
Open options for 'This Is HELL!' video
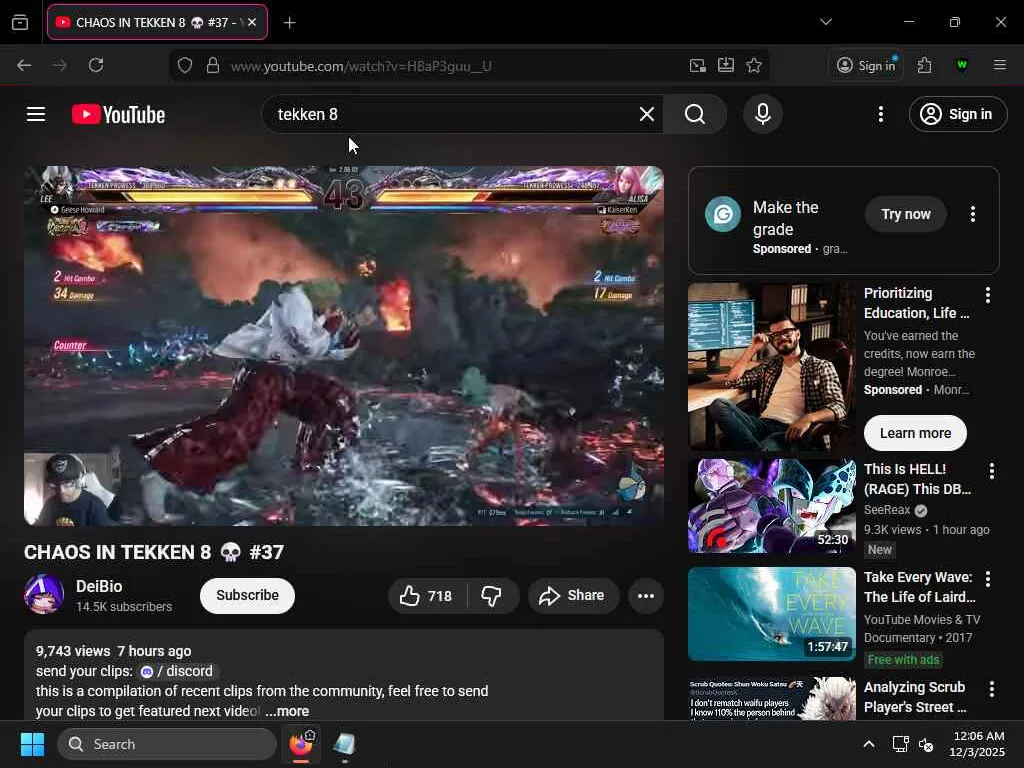(991, 471)
